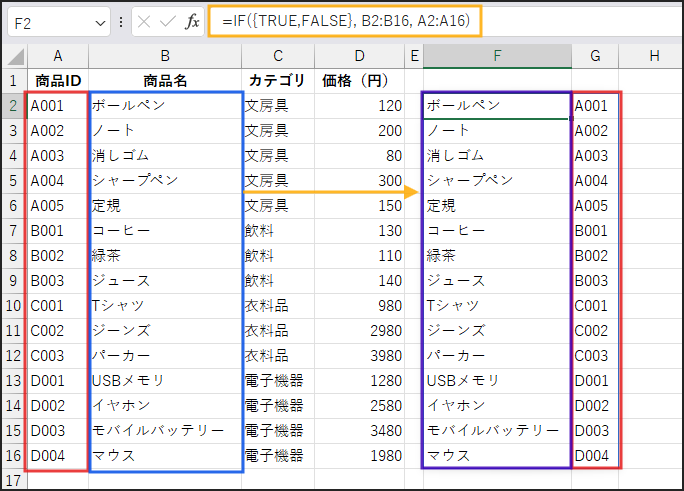Select cell G6 with A005

(x=595, y=206)
